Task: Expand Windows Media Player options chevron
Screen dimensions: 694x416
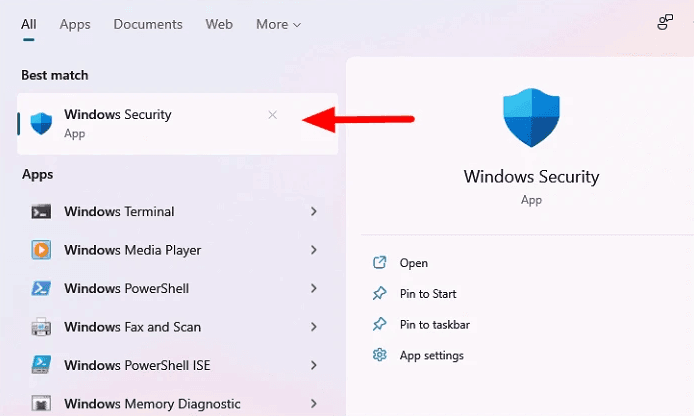Action: coord(314,250)
